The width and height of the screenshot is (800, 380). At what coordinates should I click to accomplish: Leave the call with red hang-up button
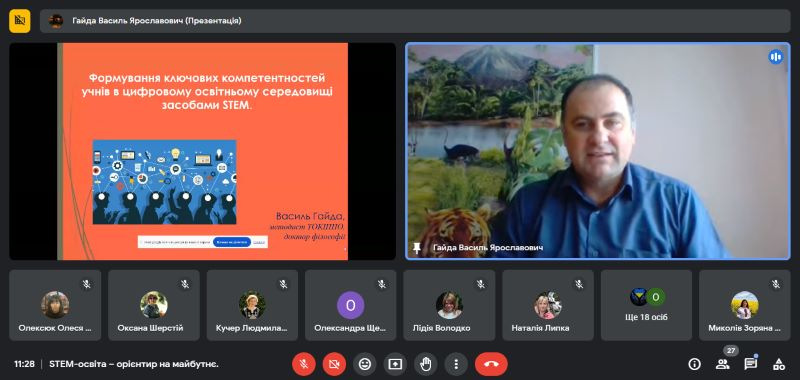[491, 364]
